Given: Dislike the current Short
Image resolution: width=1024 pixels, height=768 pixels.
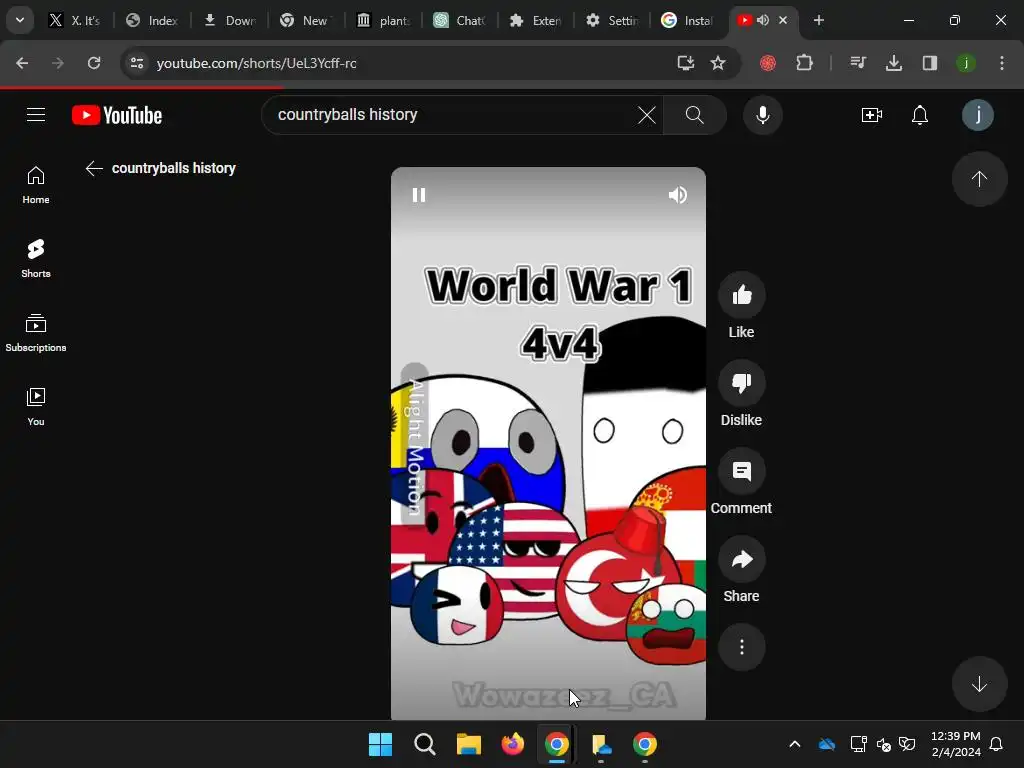Looking at the screenshot, I should [x=741, y=383].
